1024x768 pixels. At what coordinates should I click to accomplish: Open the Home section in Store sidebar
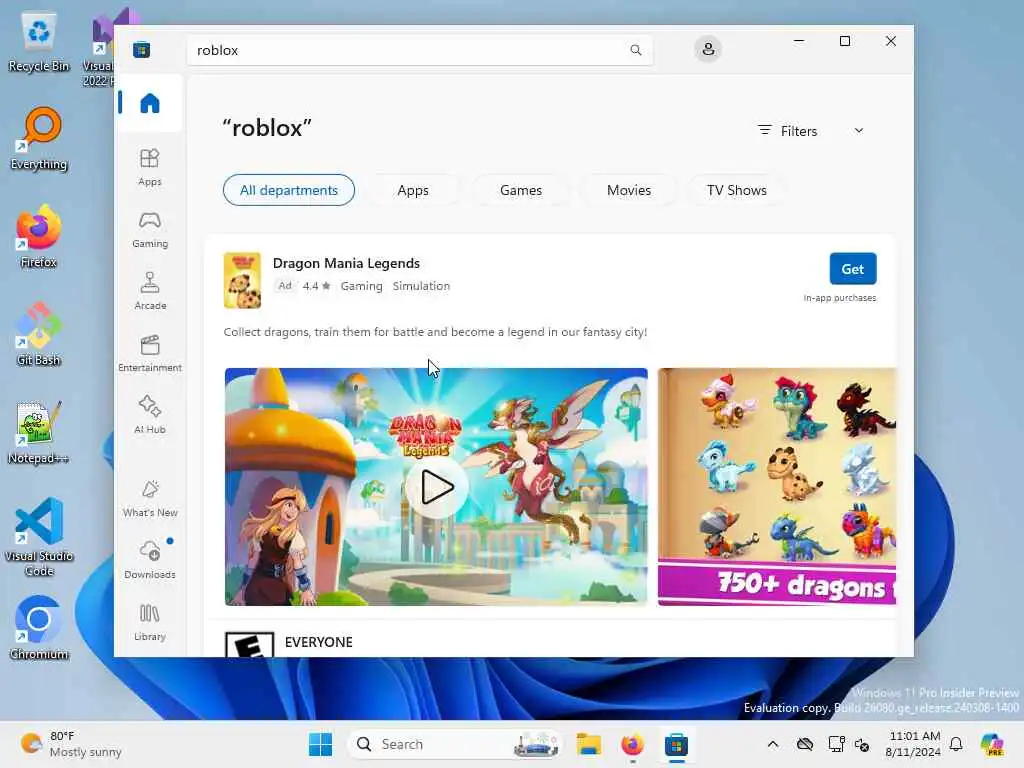pos(150,103)
